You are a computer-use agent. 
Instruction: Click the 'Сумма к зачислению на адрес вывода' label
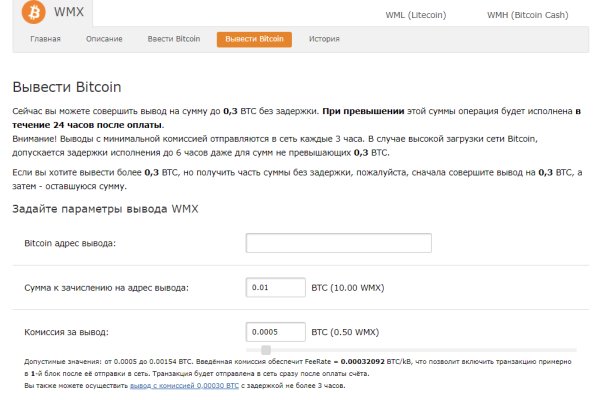tap(106, 287)
